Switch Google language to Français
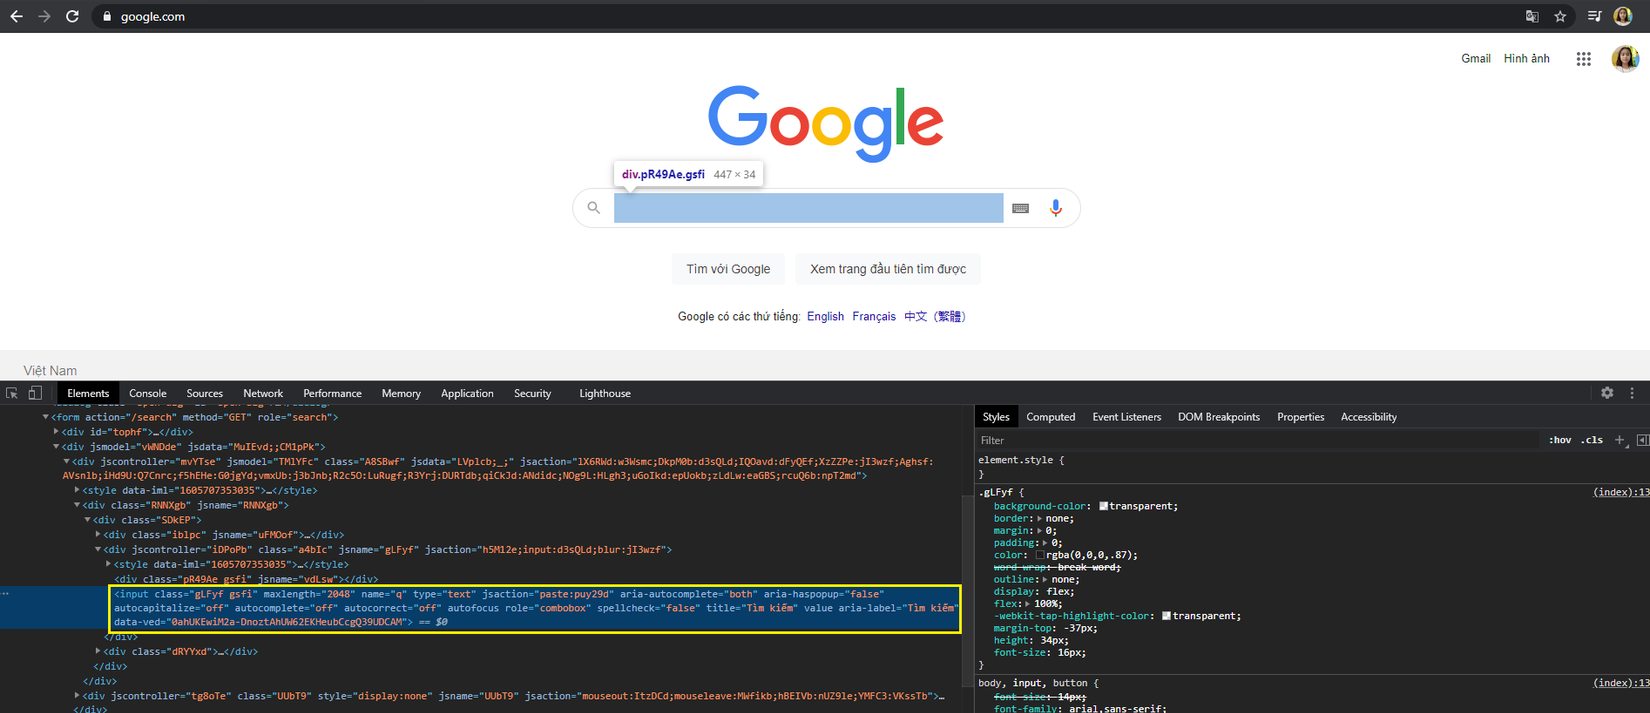The height and width of the screenshot is (713, 1650). [874, 316]
